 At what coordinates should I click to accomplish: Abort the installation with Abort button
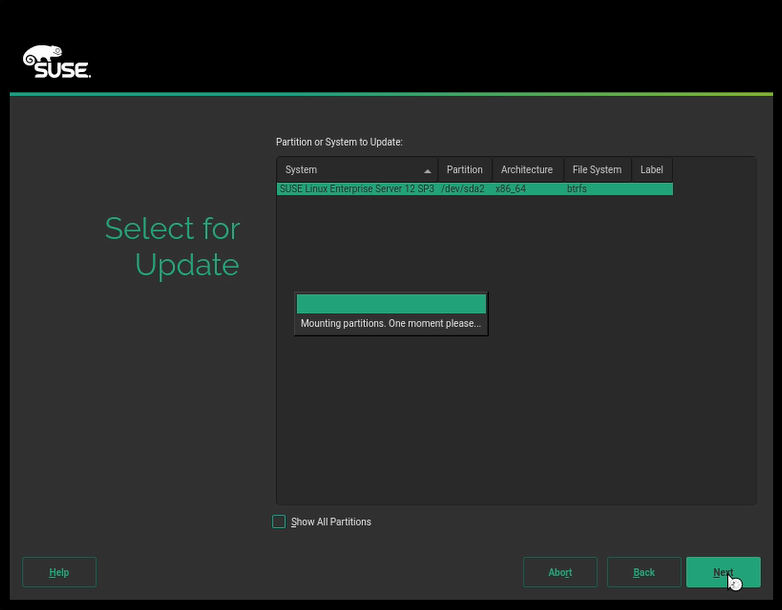[x=560, y=572]
